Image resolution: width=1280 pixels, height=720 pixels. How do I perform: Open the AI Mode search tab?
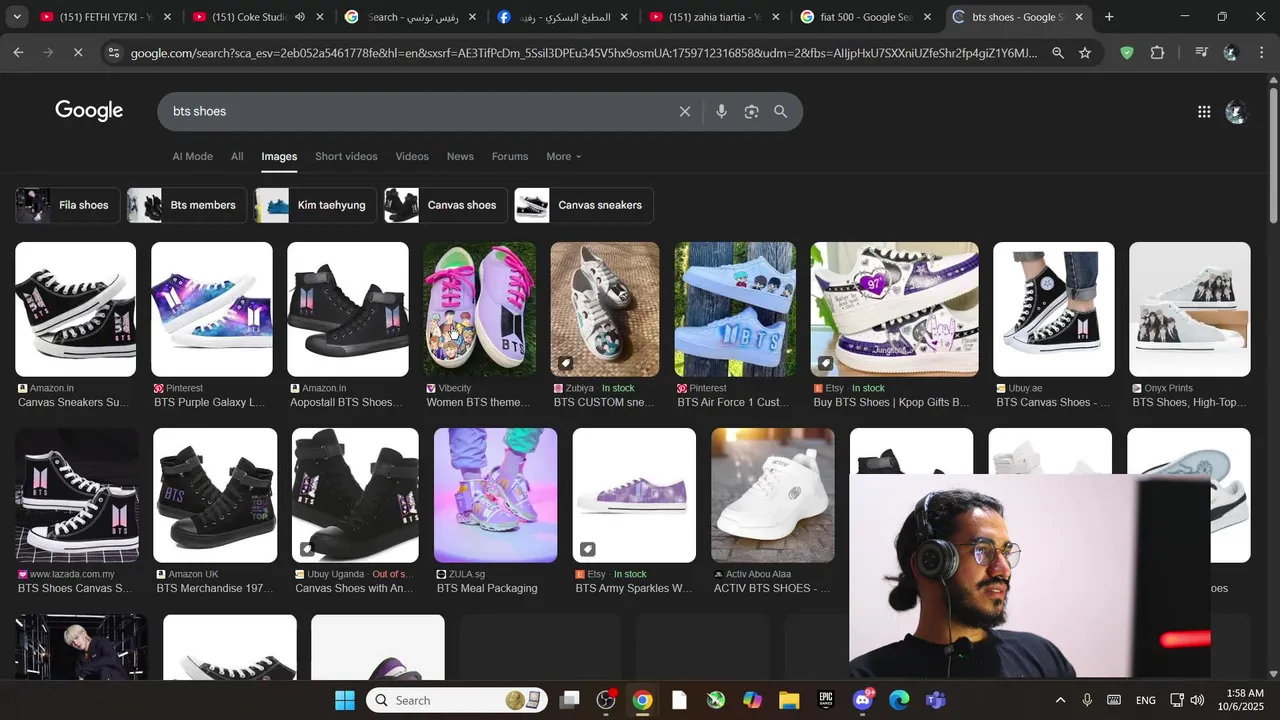coord(193,156)
